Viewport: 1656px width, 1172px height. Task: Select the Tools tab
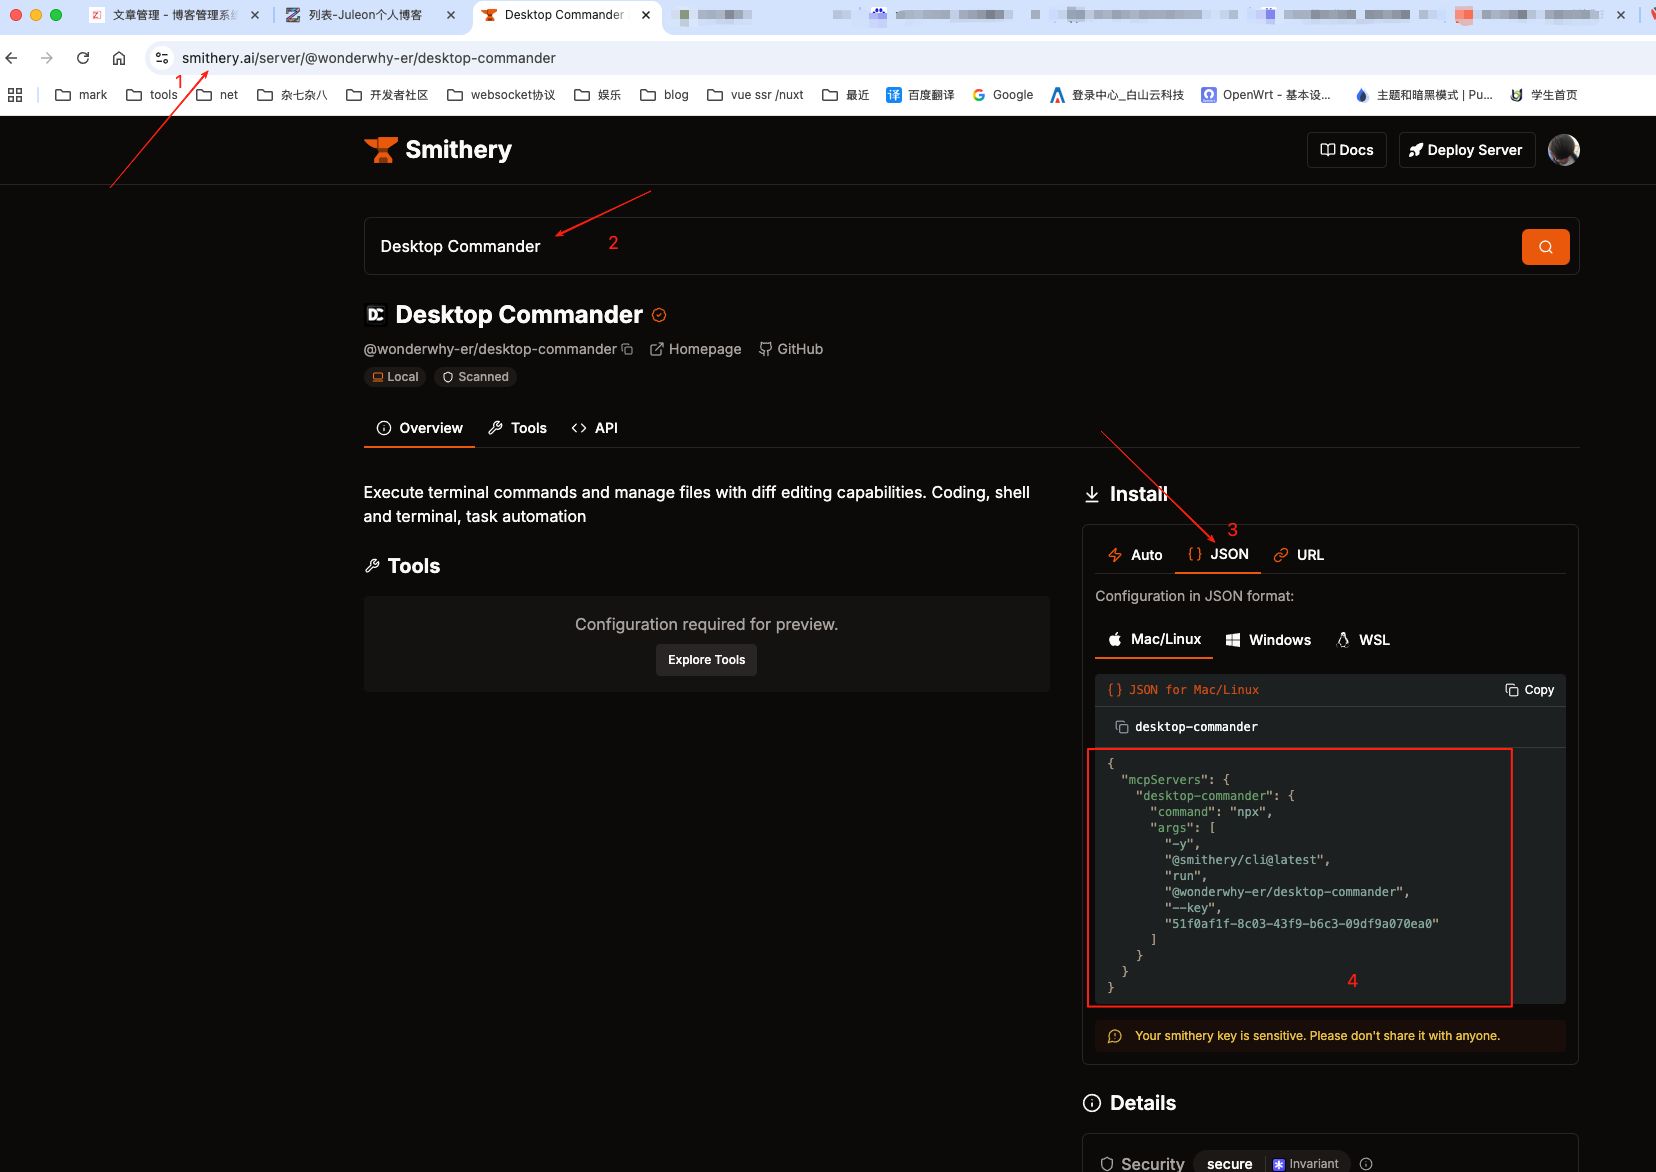517,428
